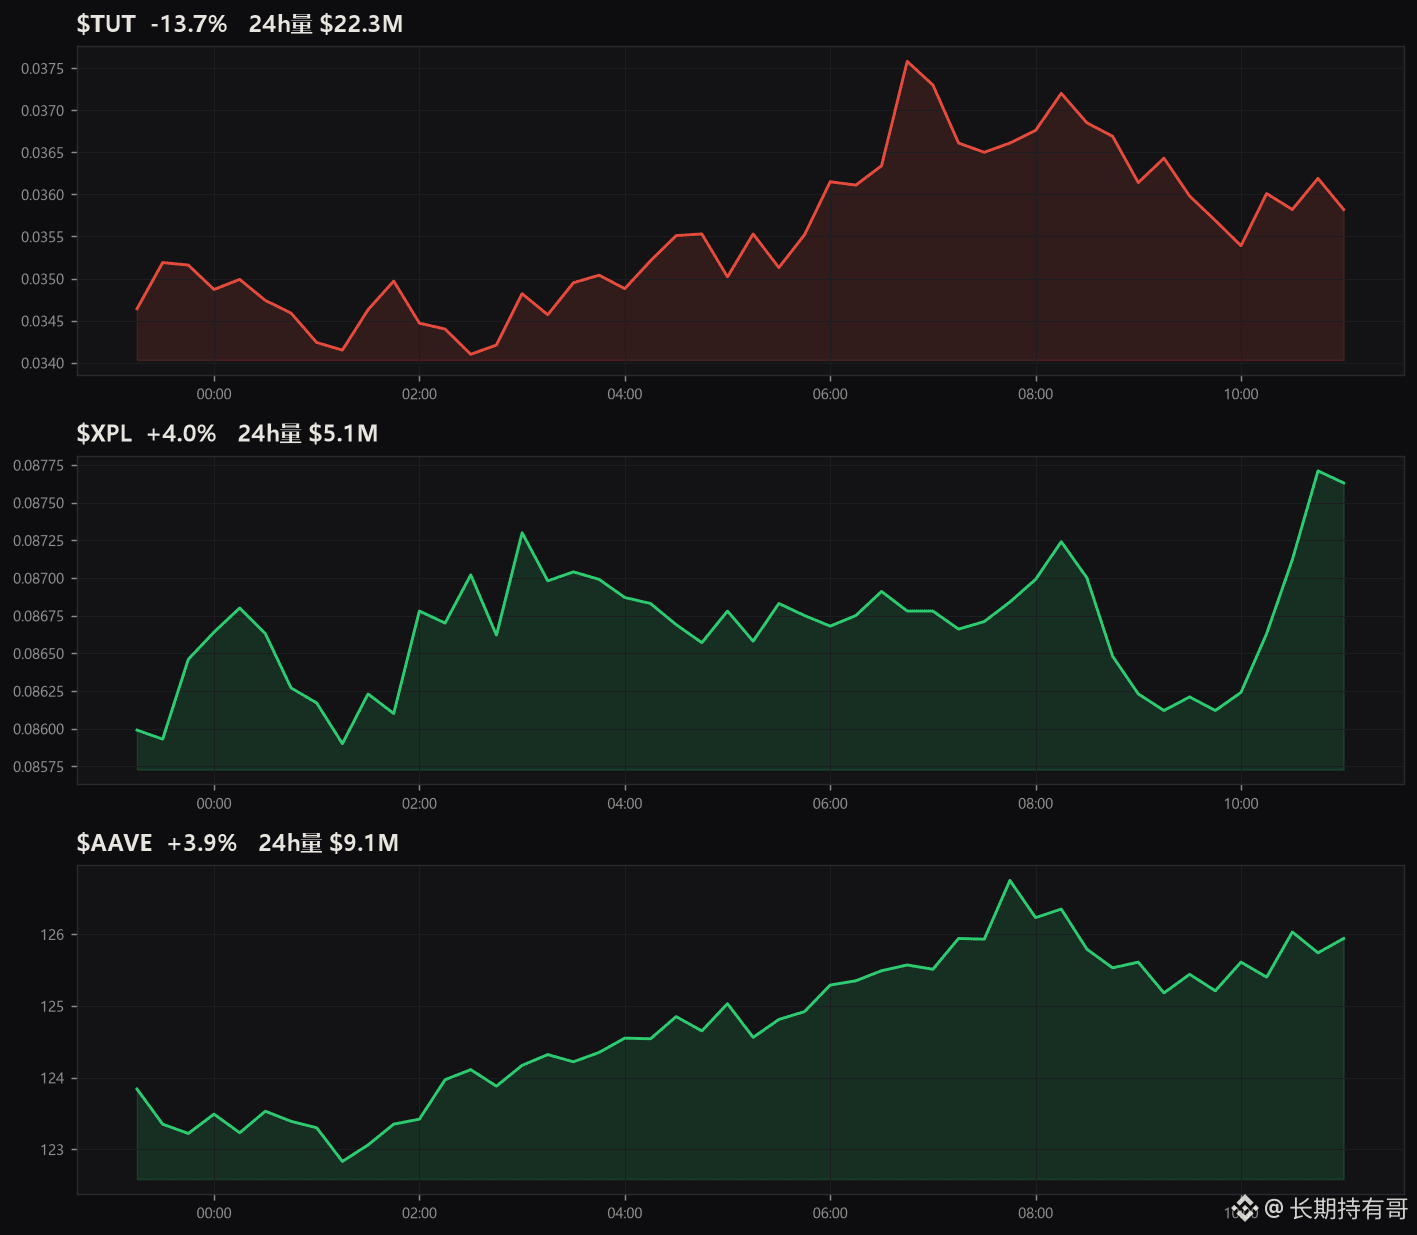1417x1235 pixels.
Task: Click the 0.08725 y-axis label
Action: point(38,541)
